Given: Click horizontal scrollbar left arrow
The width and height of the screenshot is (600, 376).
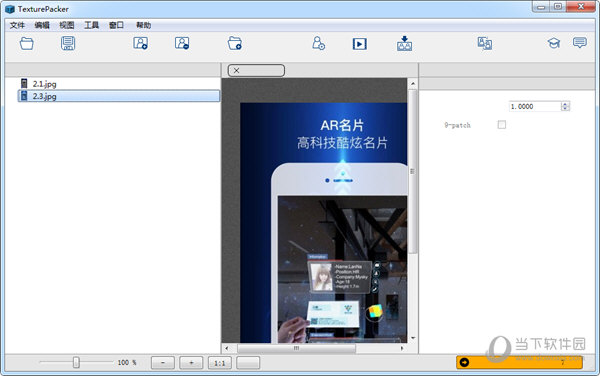Looking at the screenshot, I should pos(227,348).
